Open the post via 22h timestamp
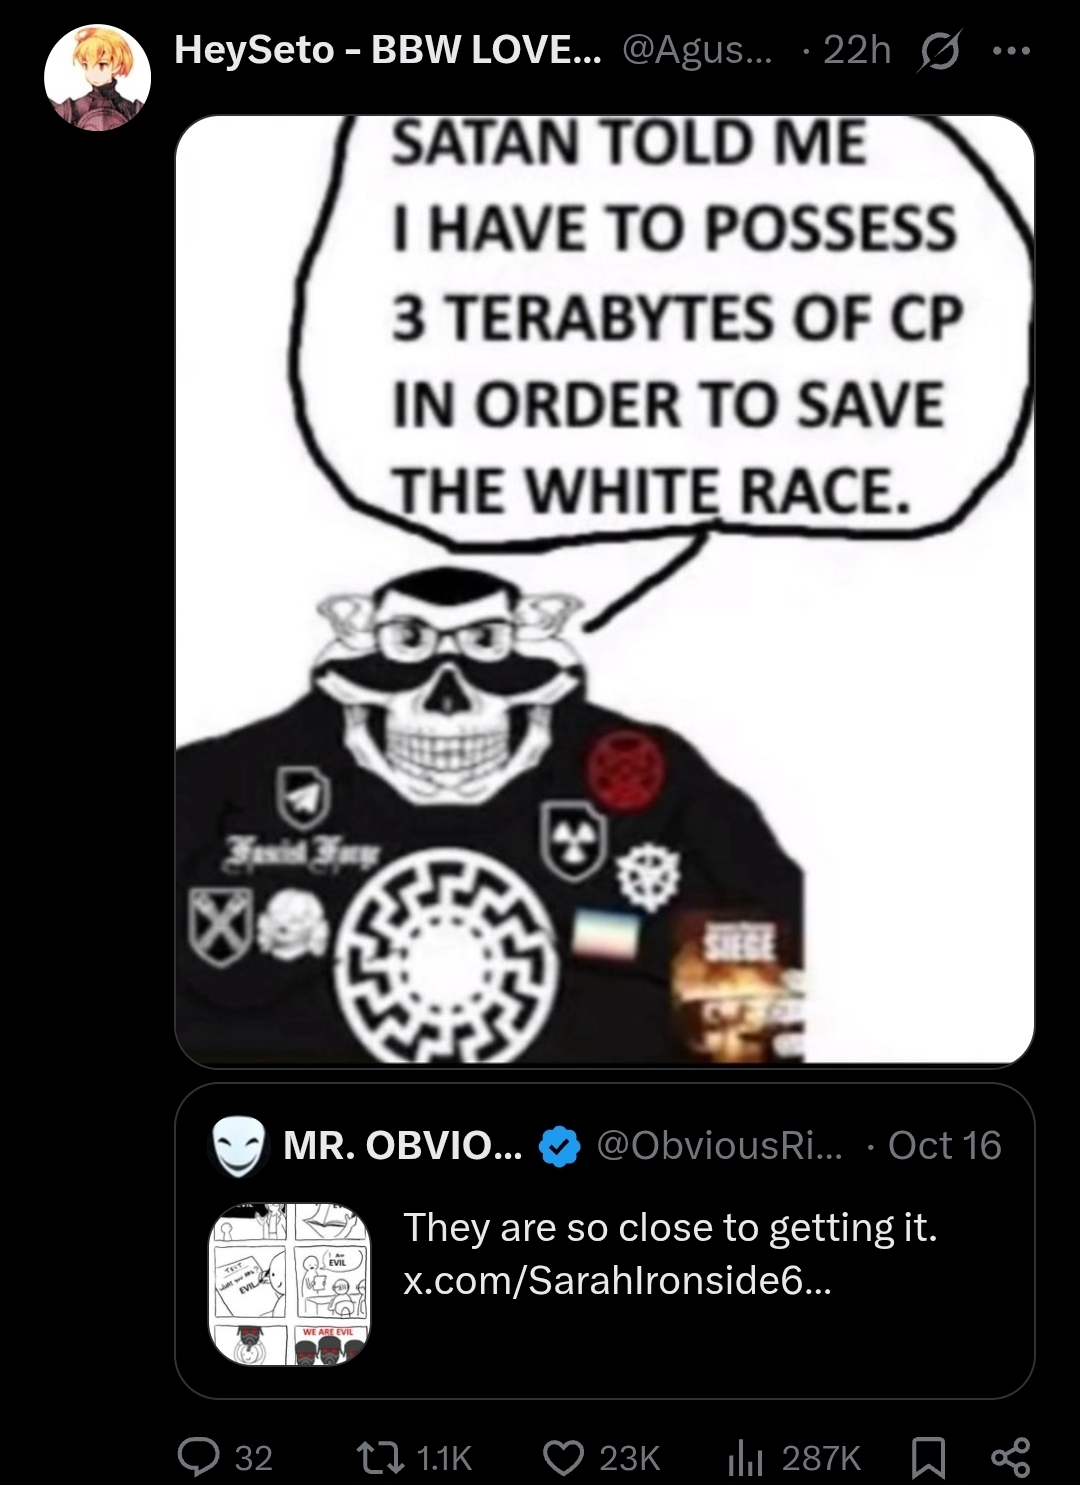The image size is (1080, 1485). click(x=857, y=49)
